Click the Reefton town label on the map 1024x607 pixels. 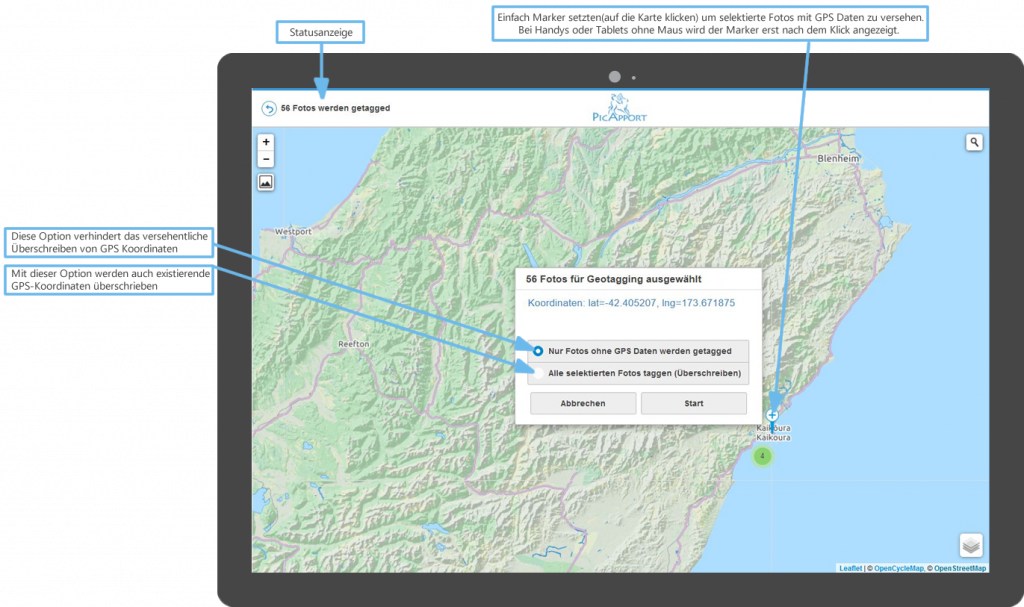(354, 343)
